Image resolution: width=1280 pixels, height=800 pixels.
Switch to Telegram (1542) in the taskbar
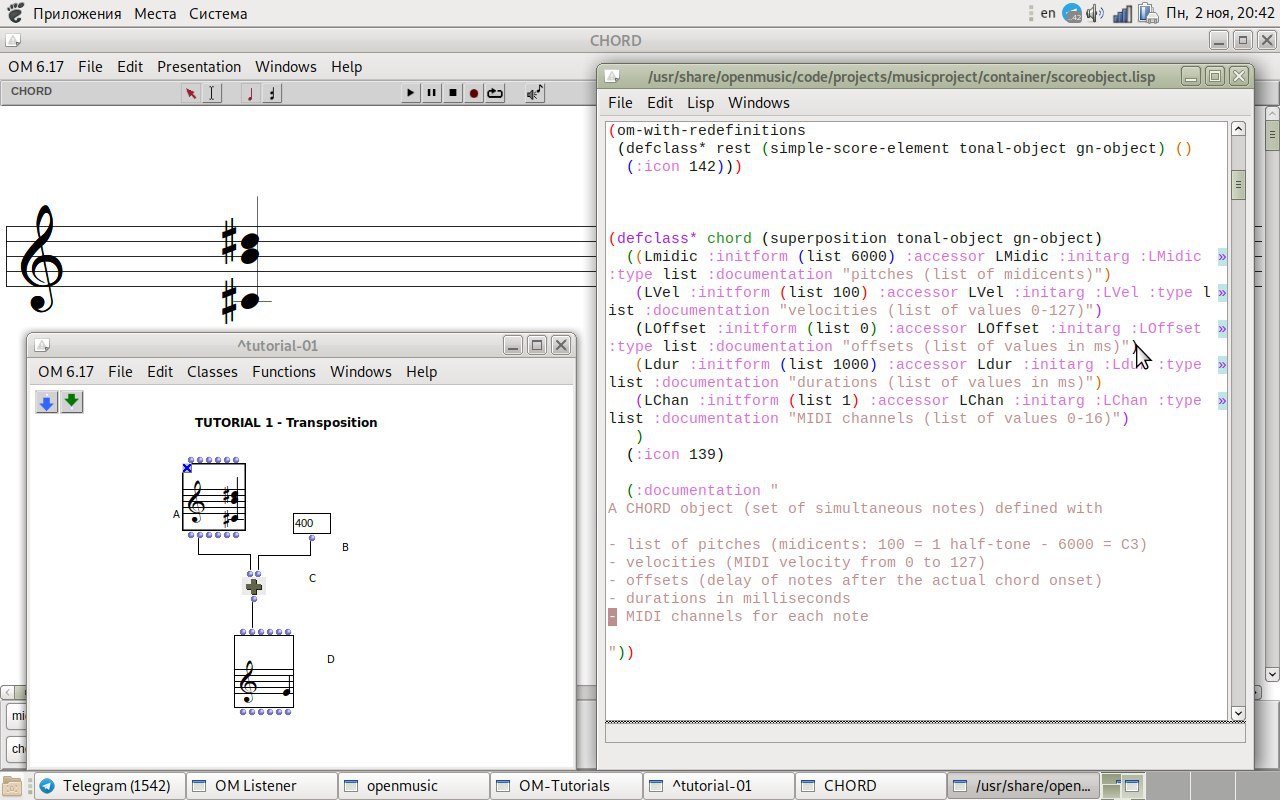tap(108, 786)
